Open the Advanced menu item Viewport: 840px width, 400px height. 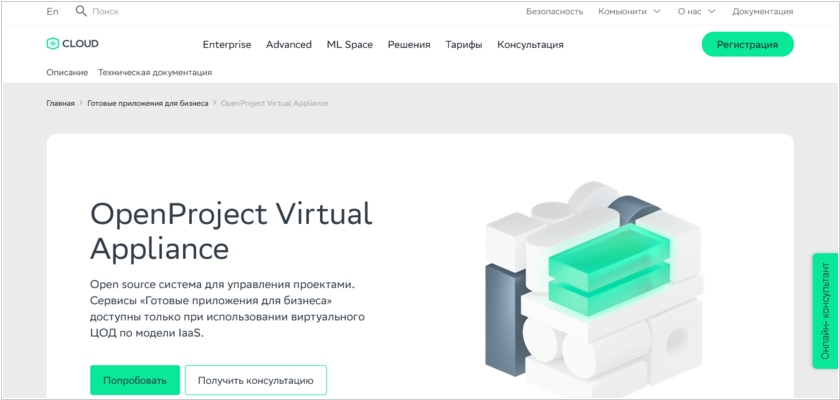289,44
